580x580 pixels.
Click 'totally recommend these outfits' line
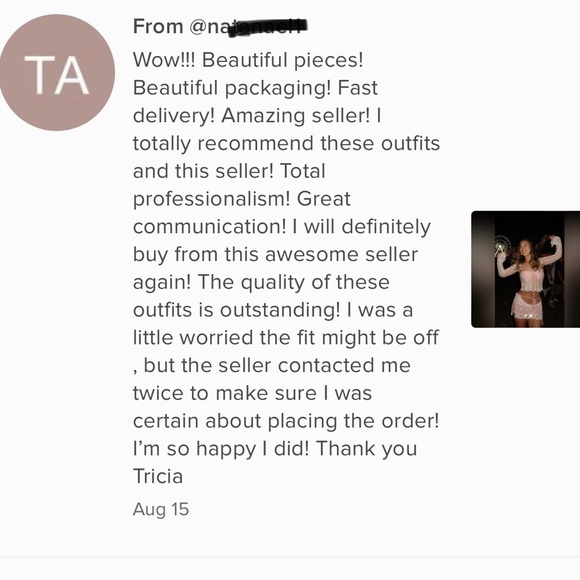286,144
